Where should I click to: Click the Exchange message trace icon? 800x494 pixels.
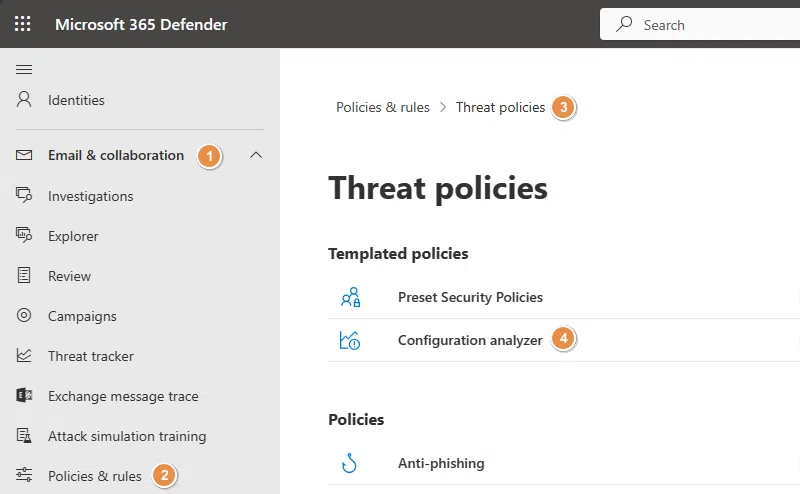coord(24,395)
